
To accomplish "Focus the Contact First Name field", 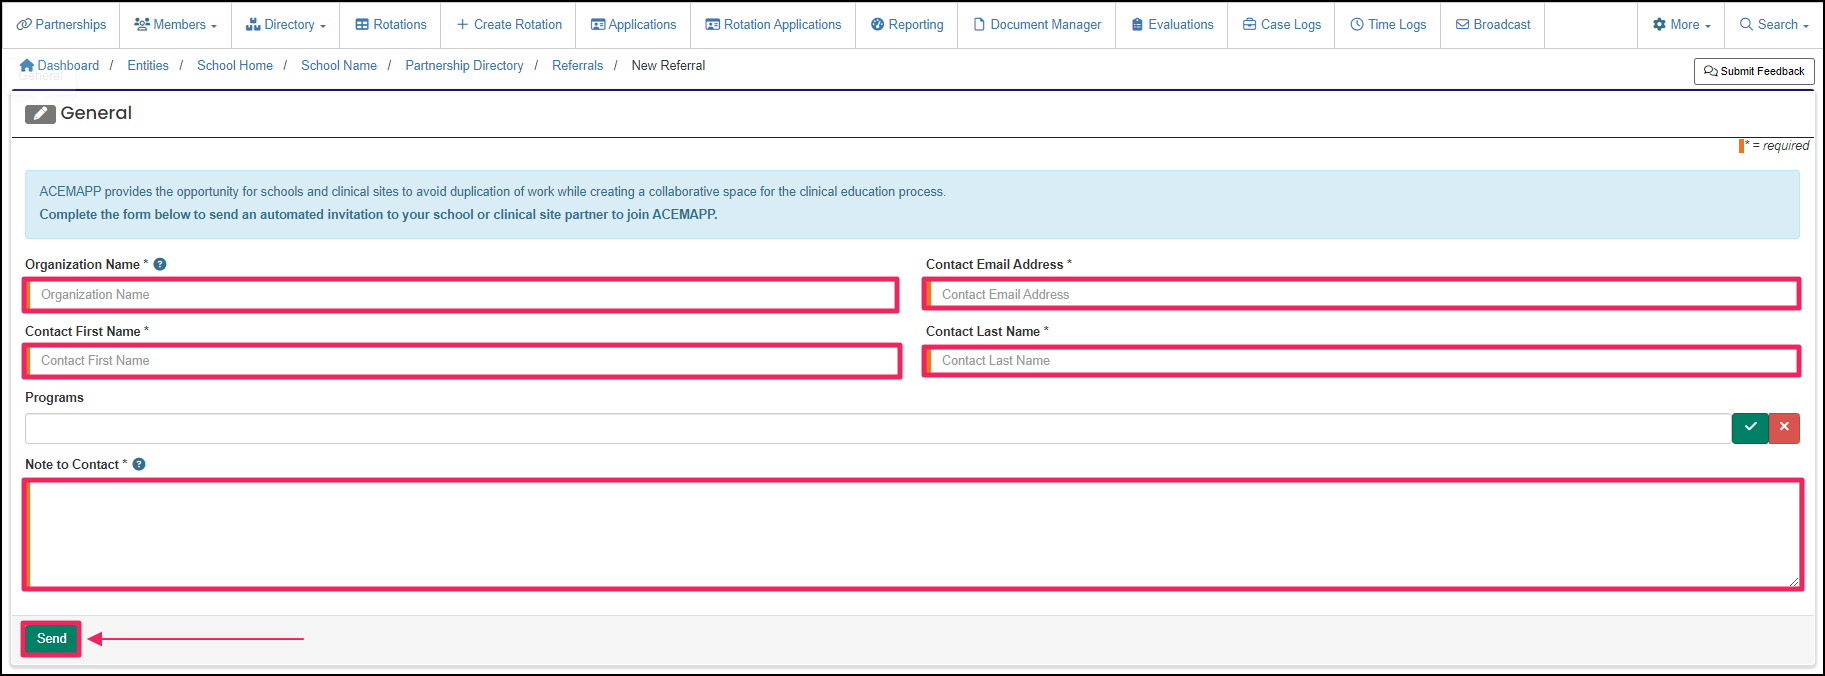I will pyautogui.click(x=461, y=360).
